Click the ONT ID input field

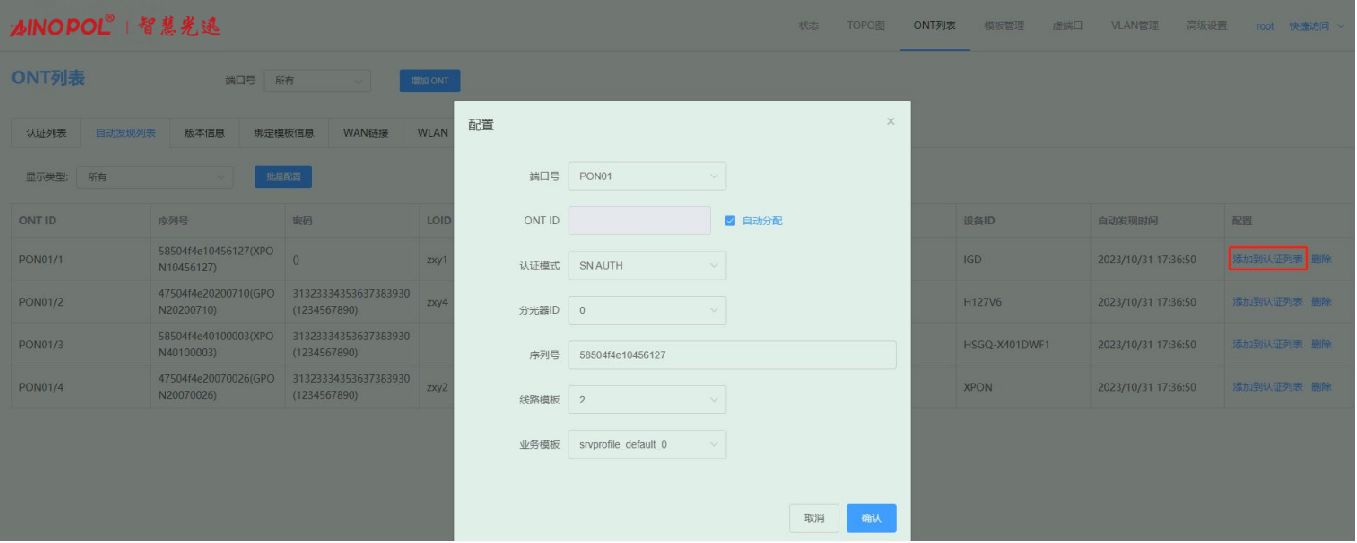coord(638,221)
